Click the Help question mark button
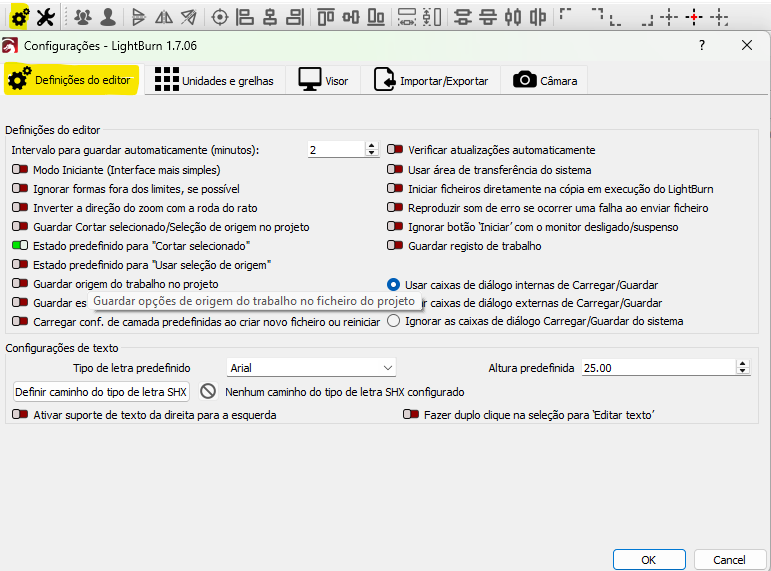Image resolution: width=771 pixels, height=571 pixels. (x=702, y=45)
